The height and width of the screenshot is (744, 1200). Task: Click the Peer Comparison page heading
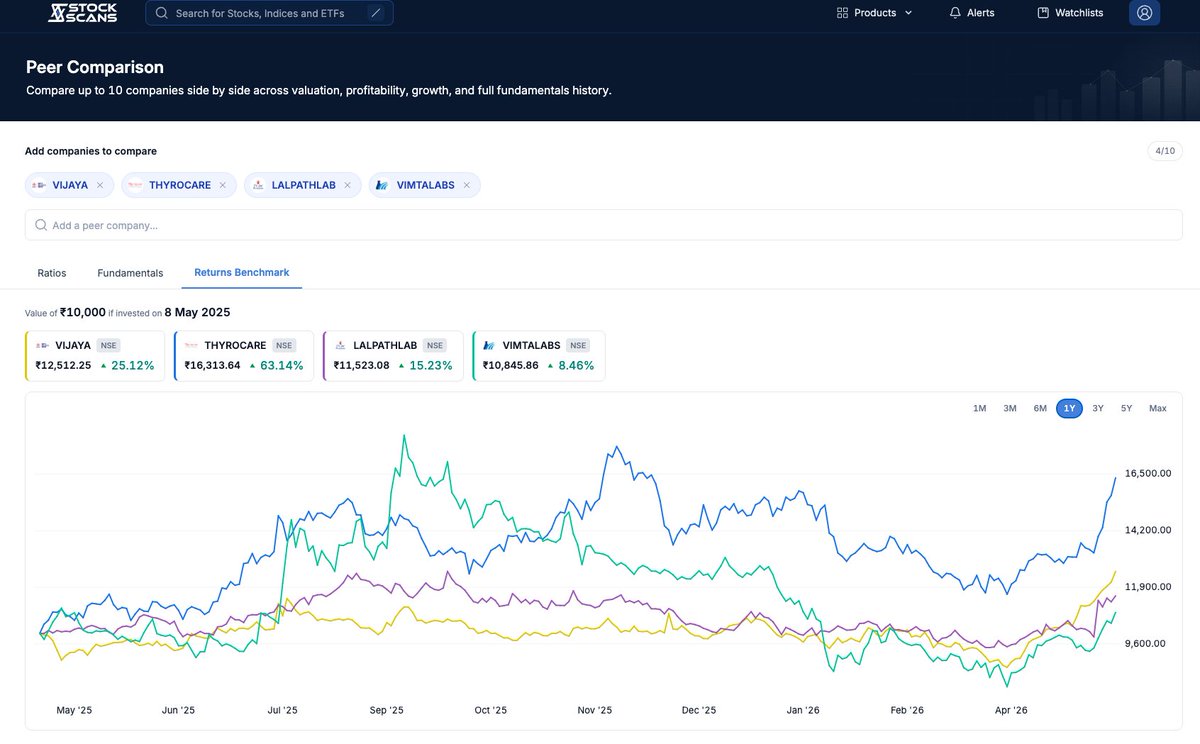[x=95, y=67]
